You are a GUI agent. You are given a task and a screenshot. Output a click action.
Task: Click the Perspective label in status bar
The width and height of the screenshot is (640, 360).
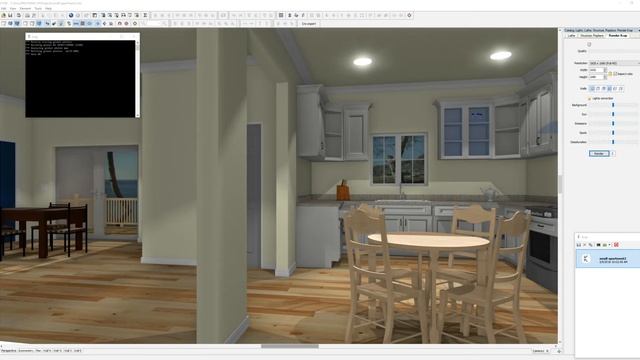9,351
